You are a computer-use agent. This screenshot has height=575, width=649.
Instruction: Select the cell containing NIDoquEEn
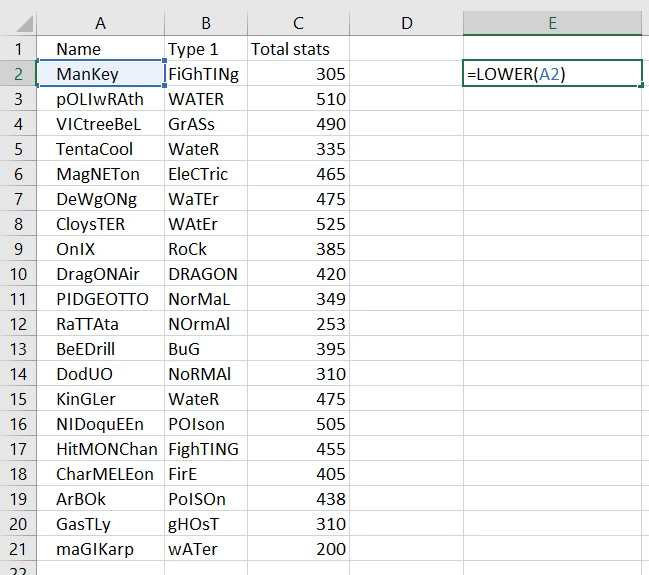click(x=101, y=424)
